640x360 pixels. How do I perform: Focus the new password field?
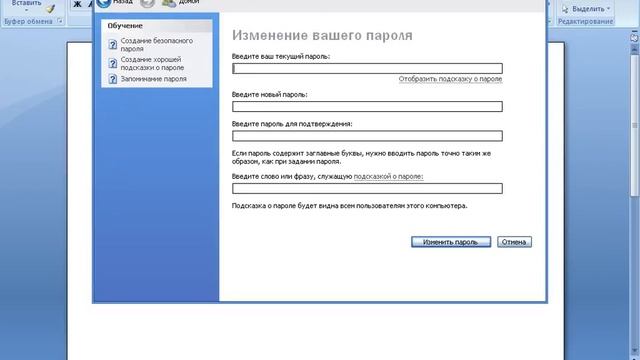pos(367,107)
